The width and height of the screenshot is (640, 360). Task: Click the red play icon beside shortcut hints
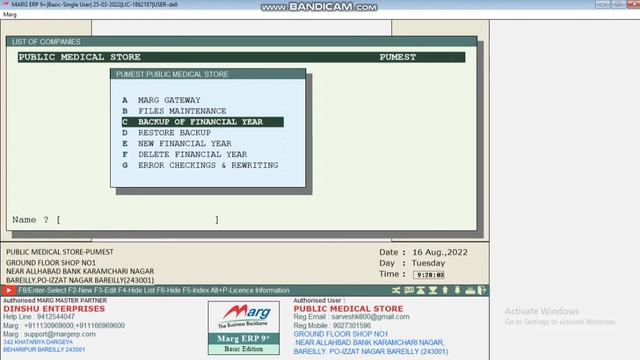pyautogui.click(x=9, y=290)
